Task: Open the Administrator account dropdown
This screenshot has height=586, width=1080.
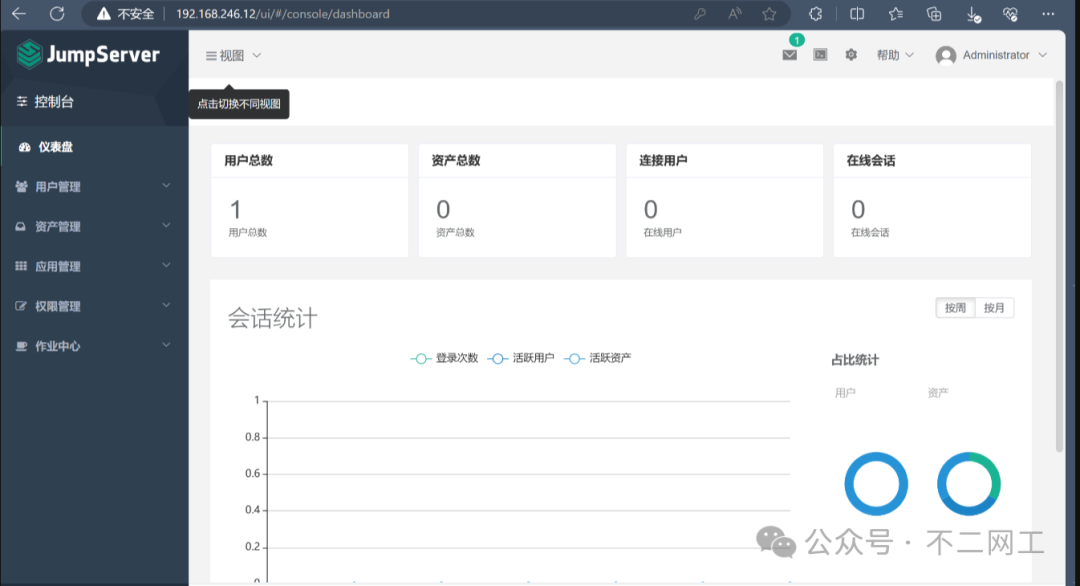Action: 992,56
